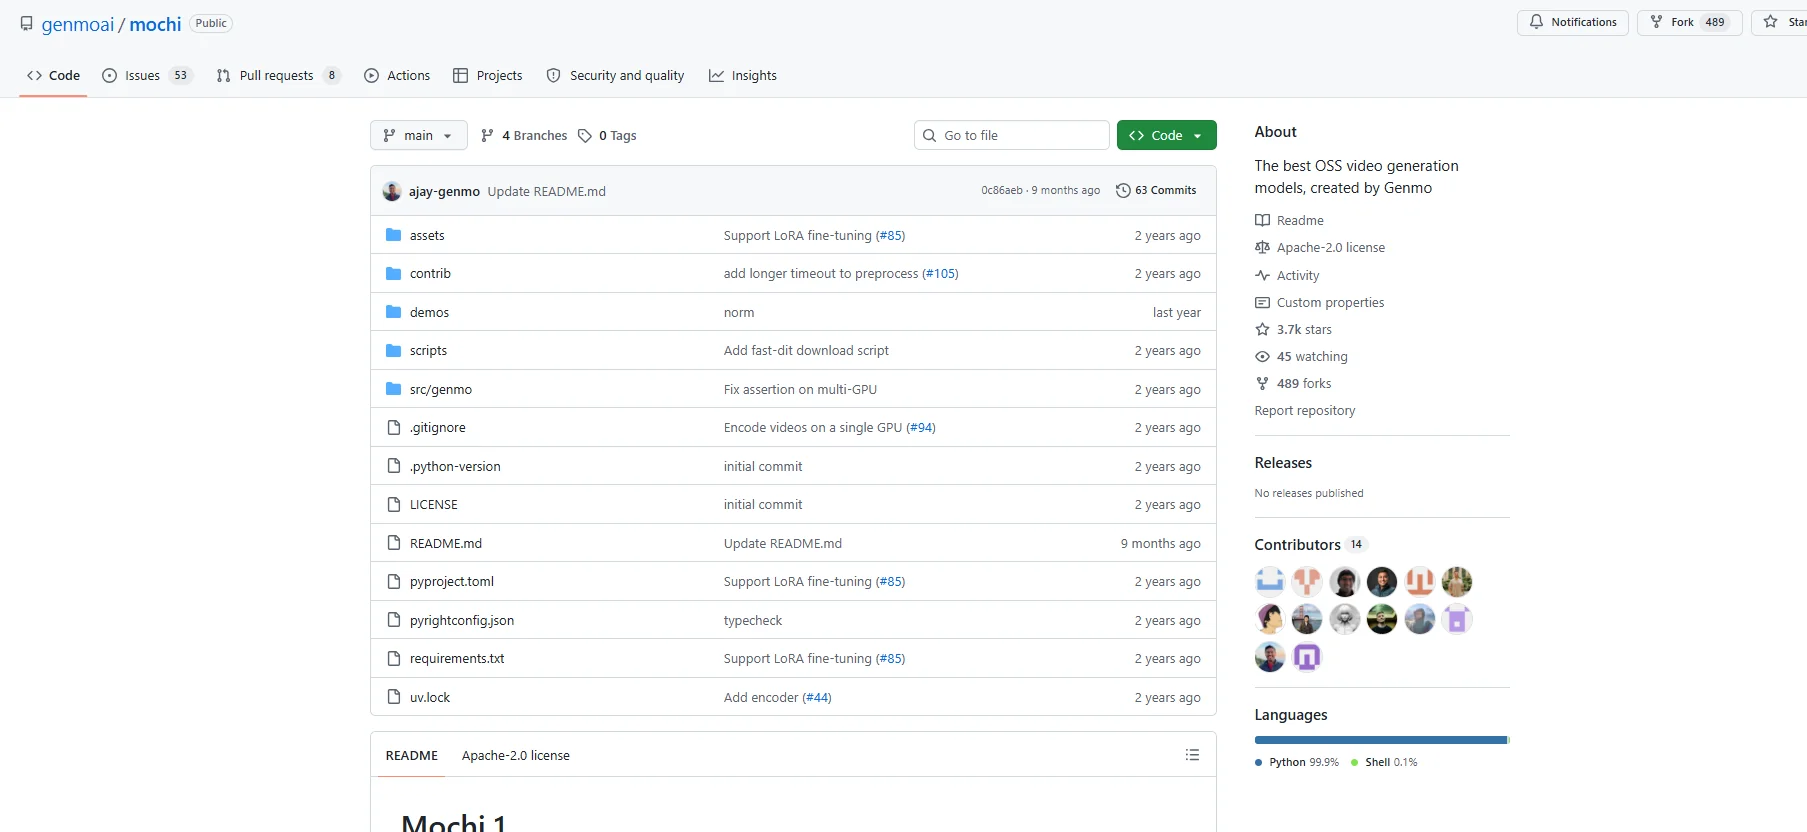The height and width of the screenshot is (832, 1807).
Task: View the Insights tab
Action: click(743, 75)
